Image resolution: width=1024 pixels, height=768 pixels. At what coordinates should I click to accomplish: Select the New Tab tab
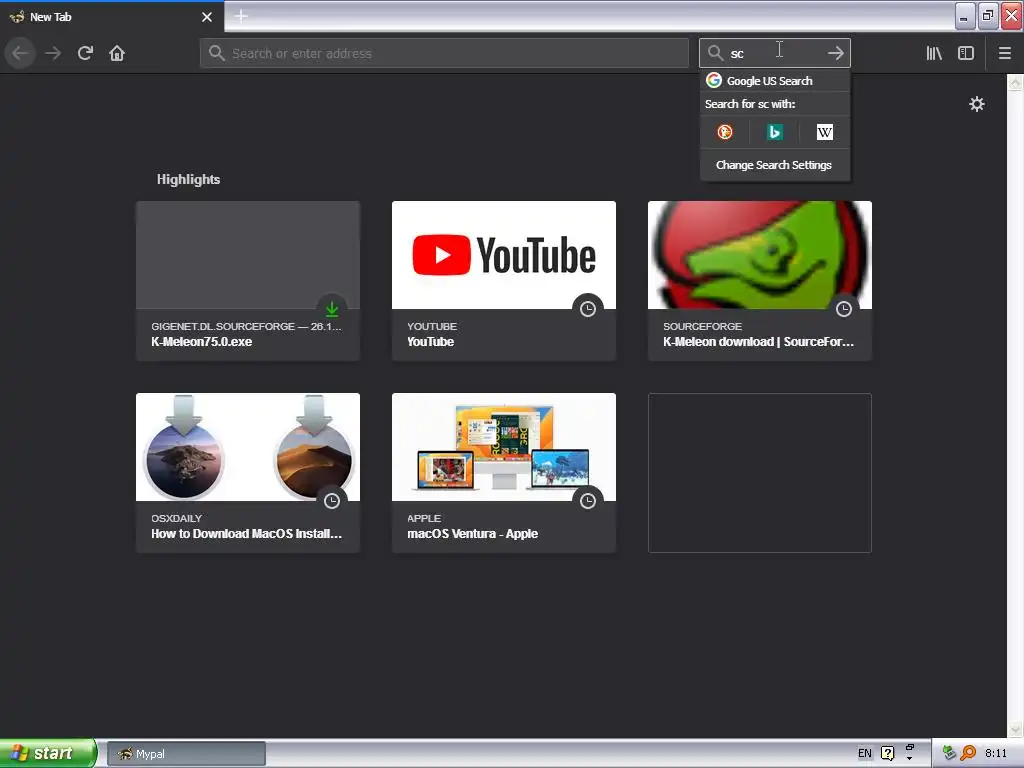(111, 17)
